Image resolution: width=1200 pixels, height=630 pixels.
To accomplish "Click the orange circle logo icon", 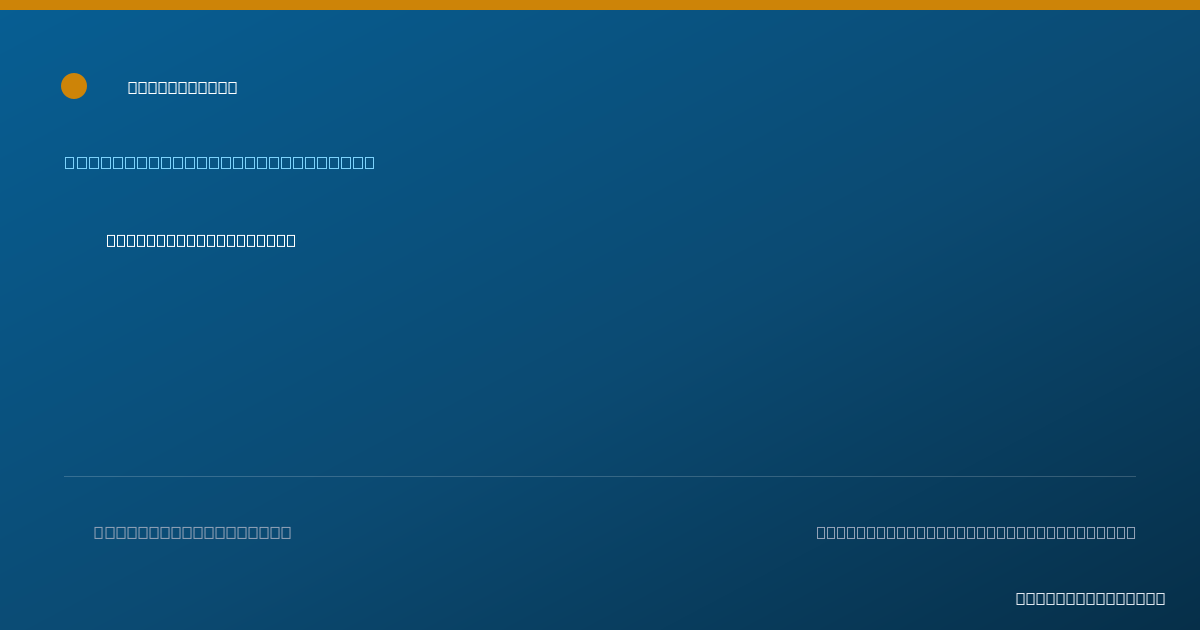I will coord(74,86).
